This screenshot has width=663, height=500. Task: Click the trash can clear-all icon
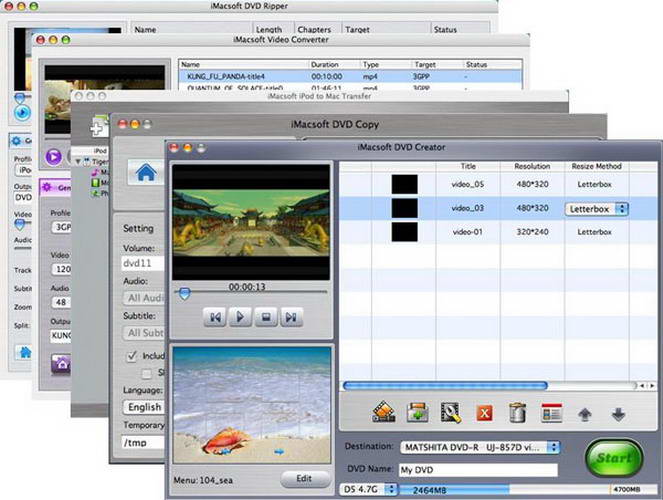(517, 411)
